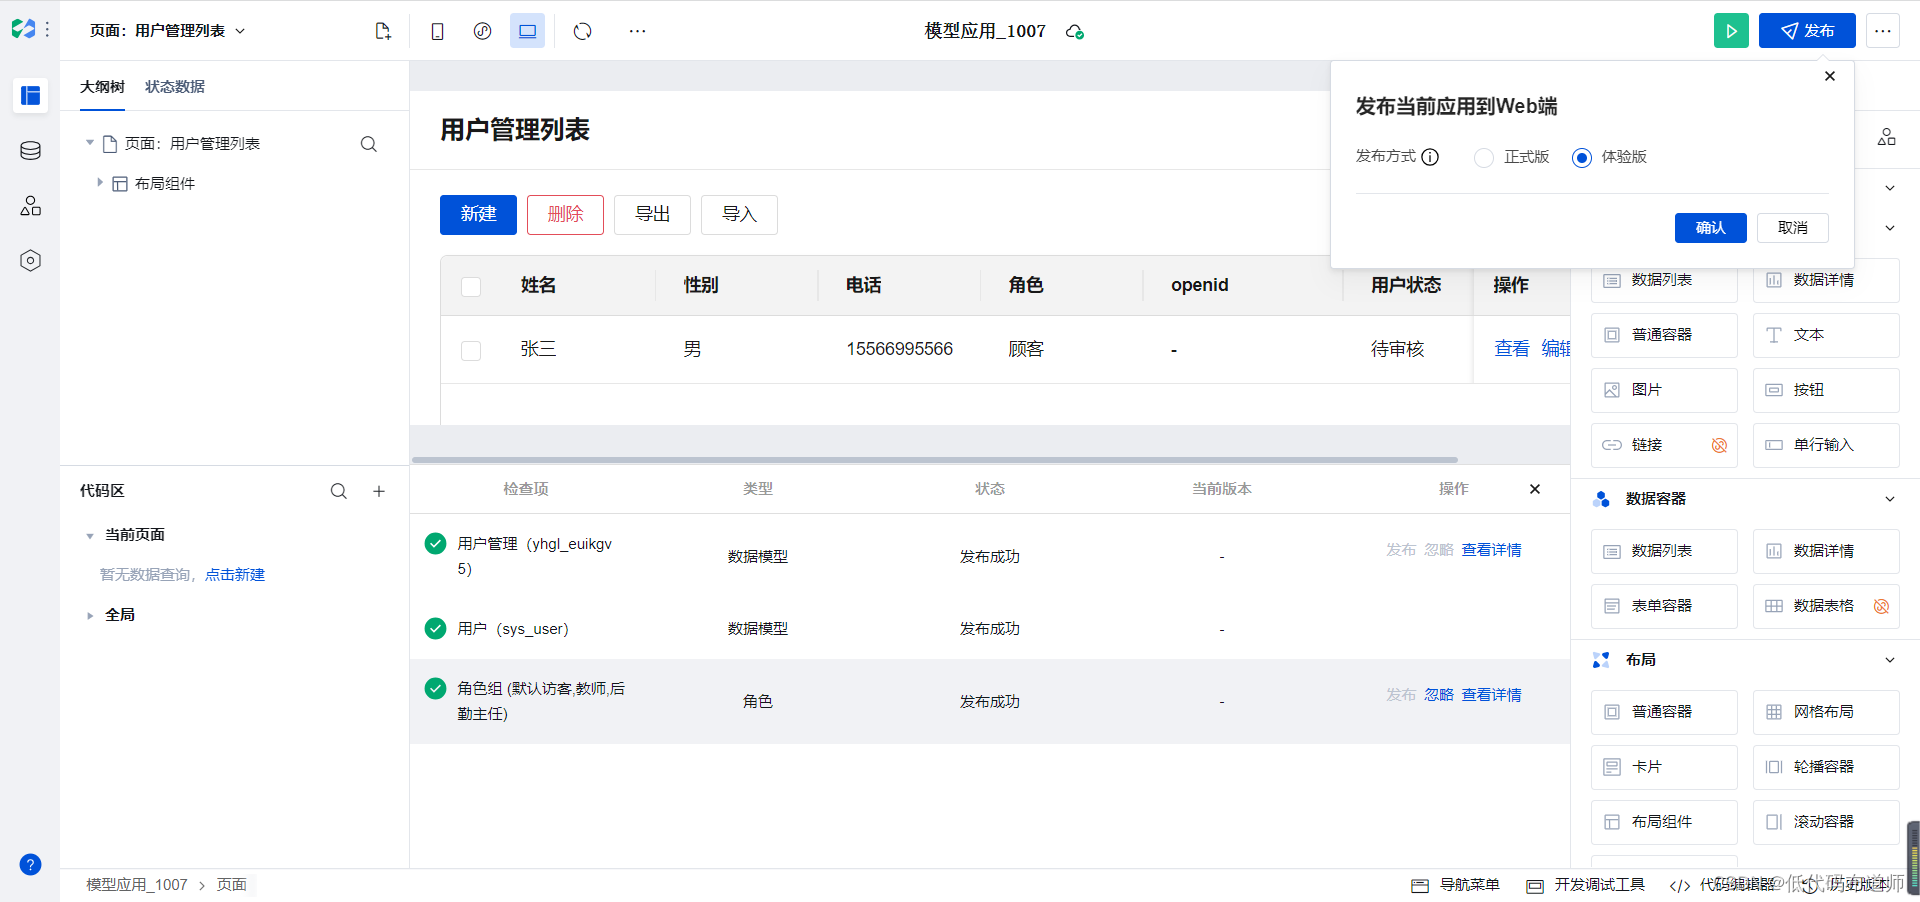The width and height of the screenshot is (1920, 902).
Task: Open the toolbar more options ellipsis
Action: [637, 31]
